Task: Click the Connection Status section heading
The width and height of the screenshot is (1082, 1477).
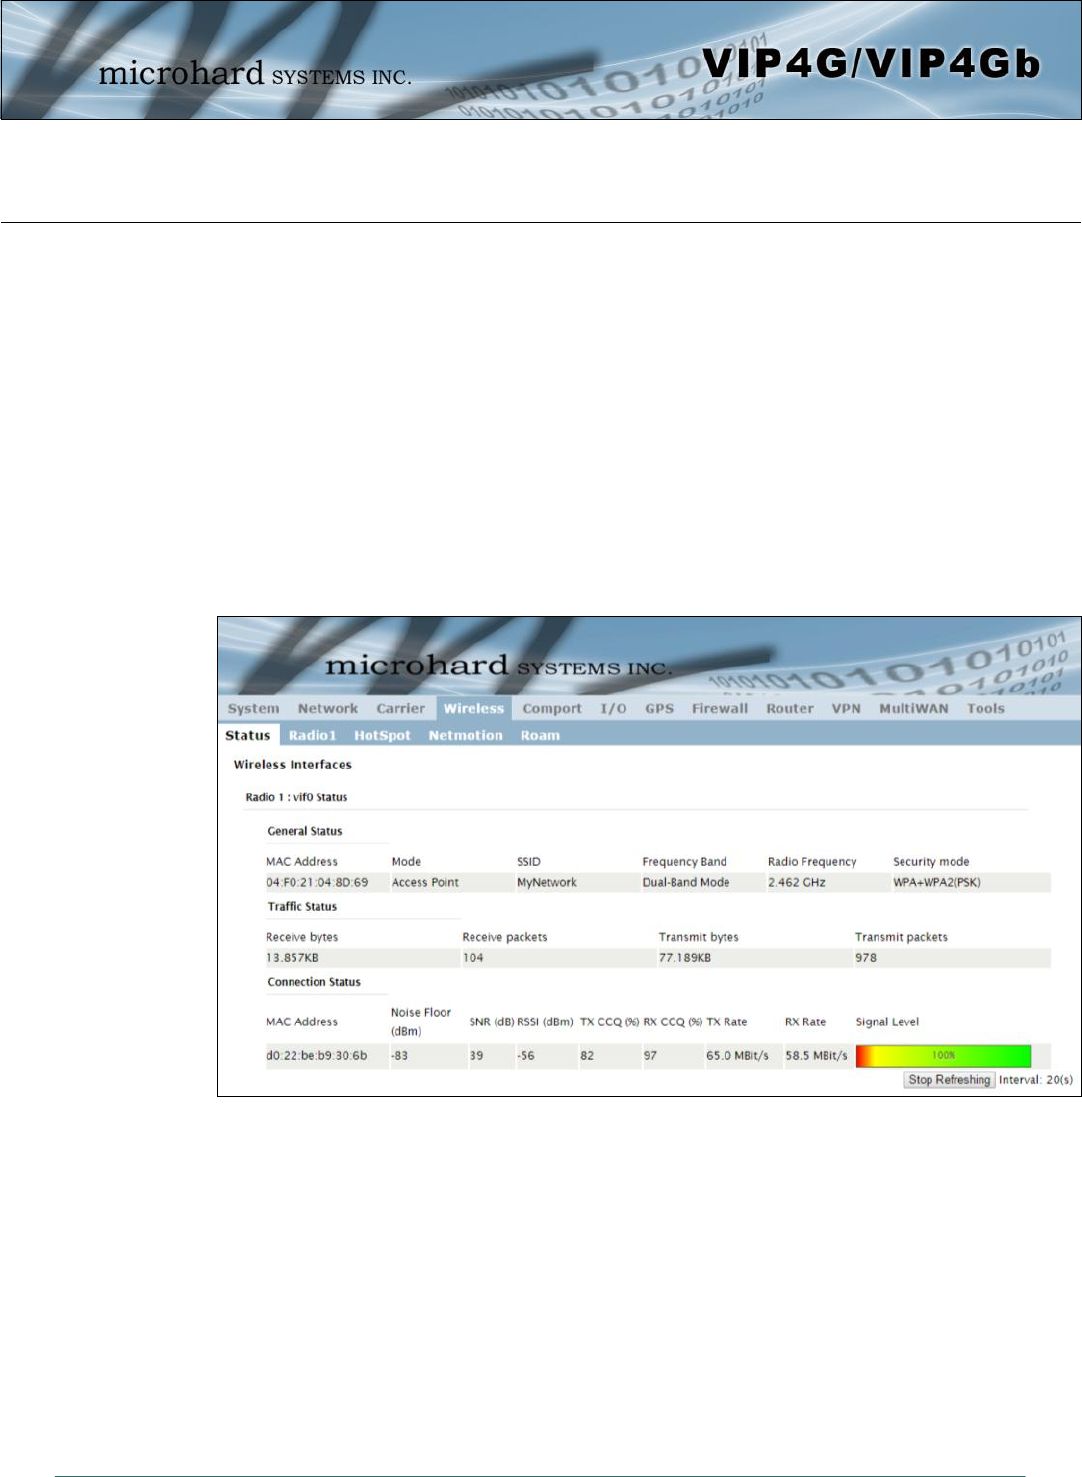Action: tap(314, 982)
